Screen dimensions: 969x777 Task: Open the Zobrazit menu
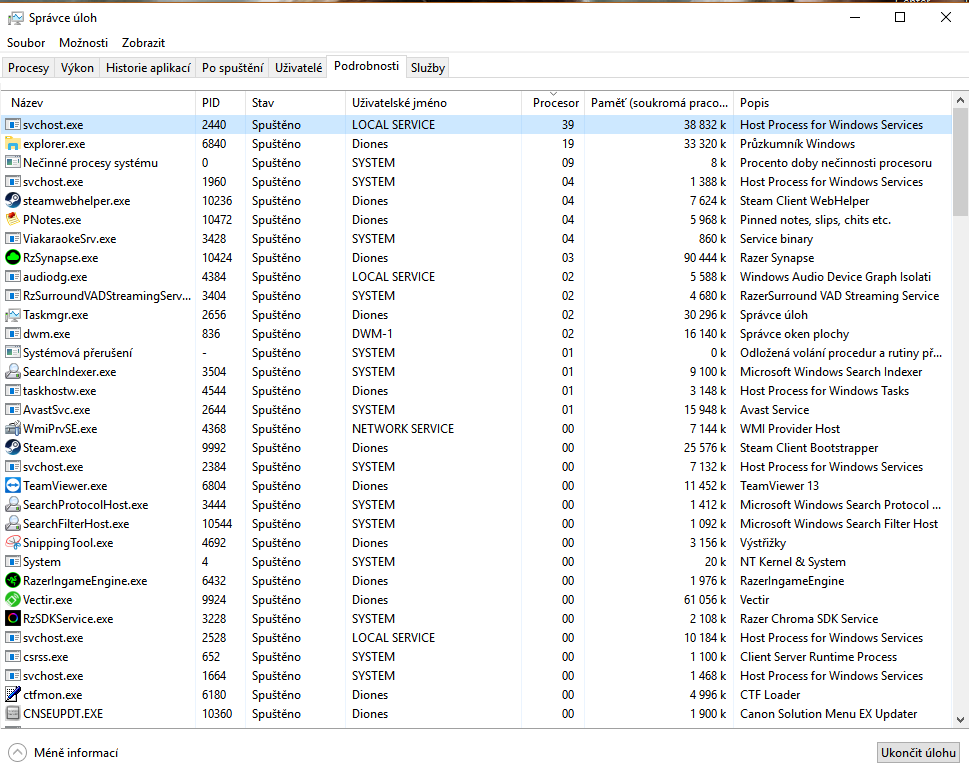[x=143, y=43]
